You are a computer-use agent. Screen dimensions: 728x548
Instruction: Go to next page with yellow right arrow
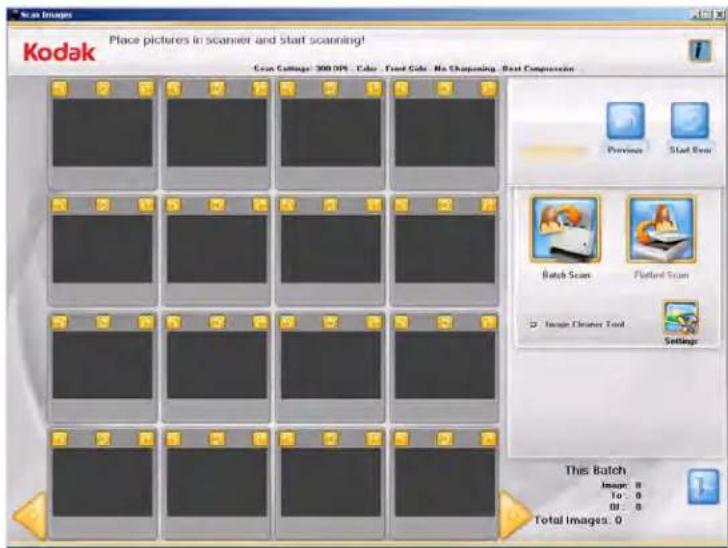(x=514, y=515)
